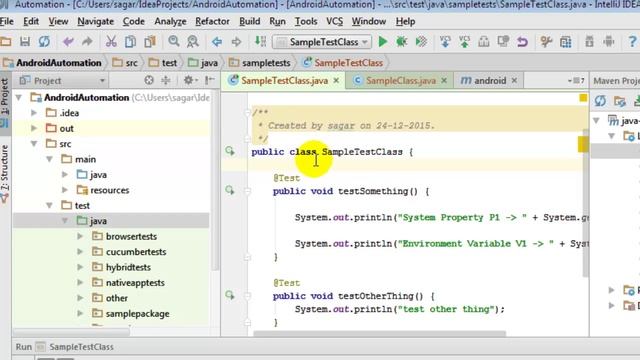Show hidden editor tabs list

576,81
